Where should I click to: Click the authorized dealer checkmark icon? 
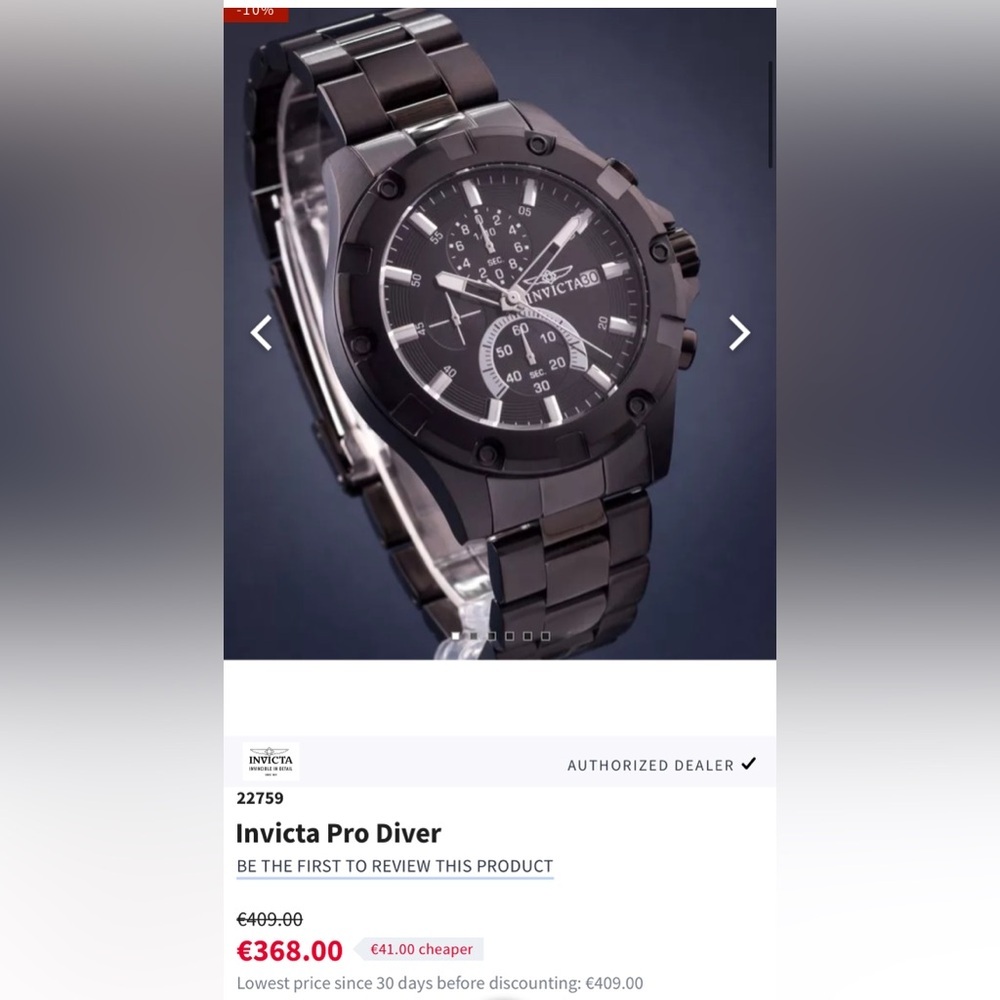point(749,763)
